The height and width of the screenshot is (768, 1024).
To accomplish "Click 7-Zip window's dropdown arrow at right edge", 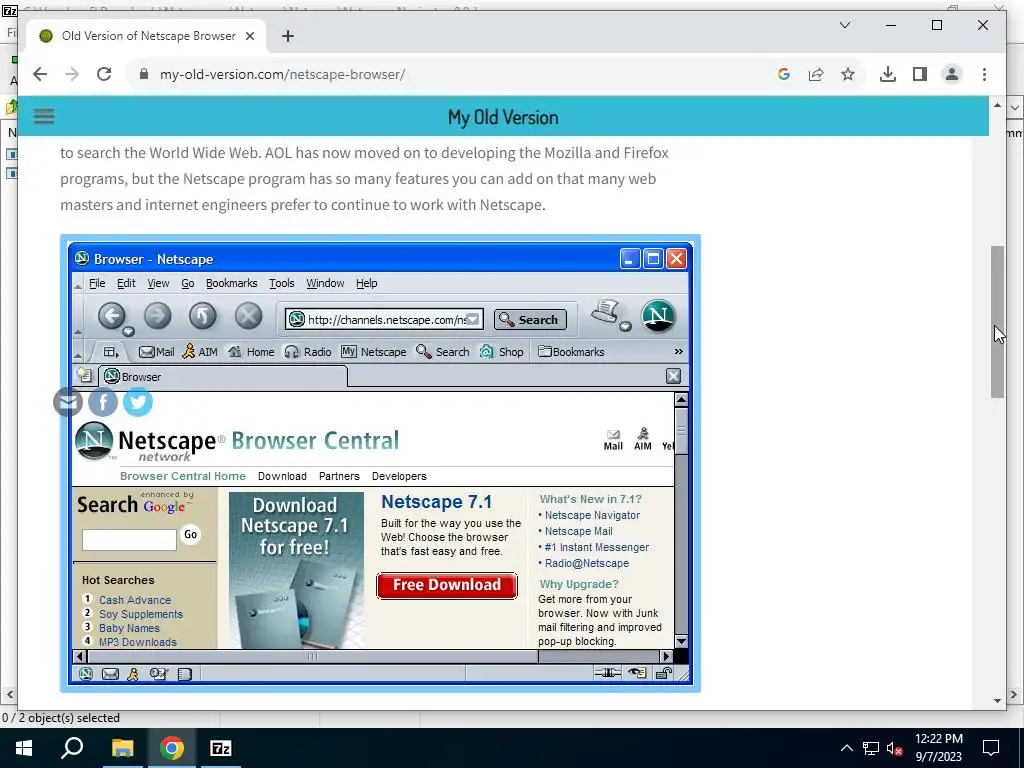I will [1014, 108].
